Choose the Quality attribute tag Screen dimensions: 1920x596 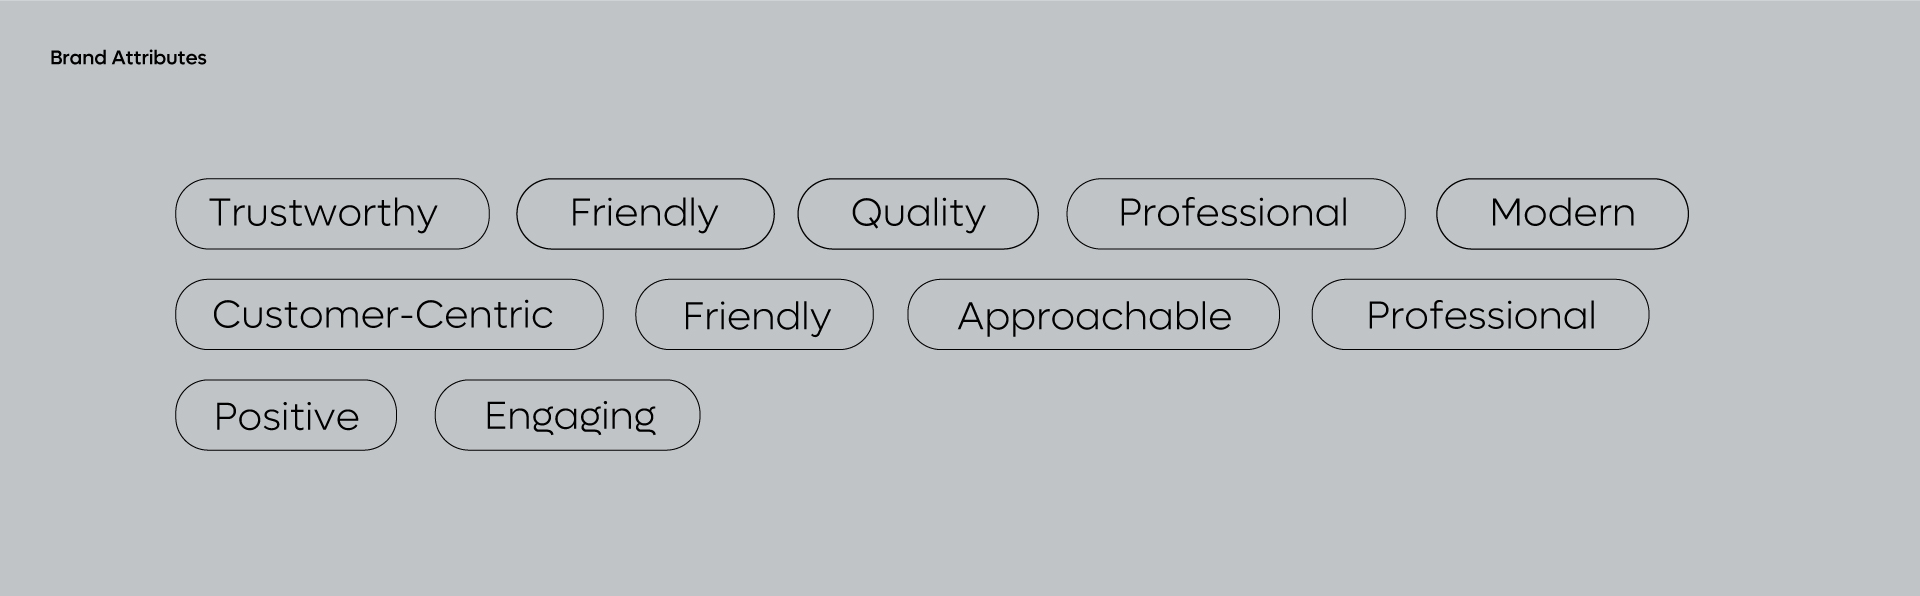click(x=917, y=214)
